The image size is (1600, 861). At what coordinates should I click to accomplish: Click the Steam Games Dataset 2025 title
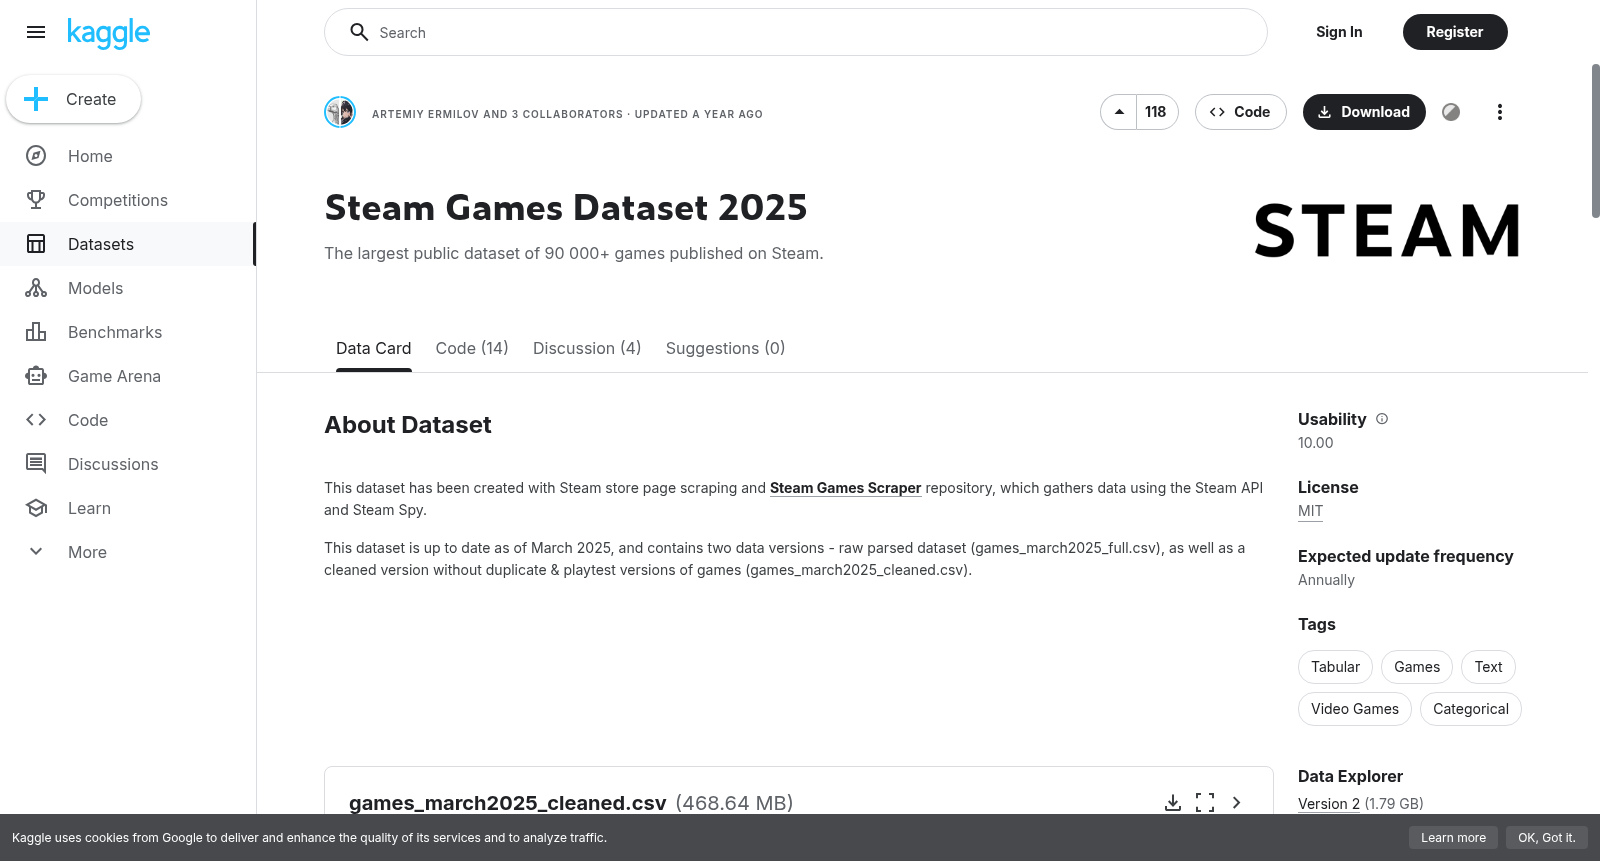566,208
